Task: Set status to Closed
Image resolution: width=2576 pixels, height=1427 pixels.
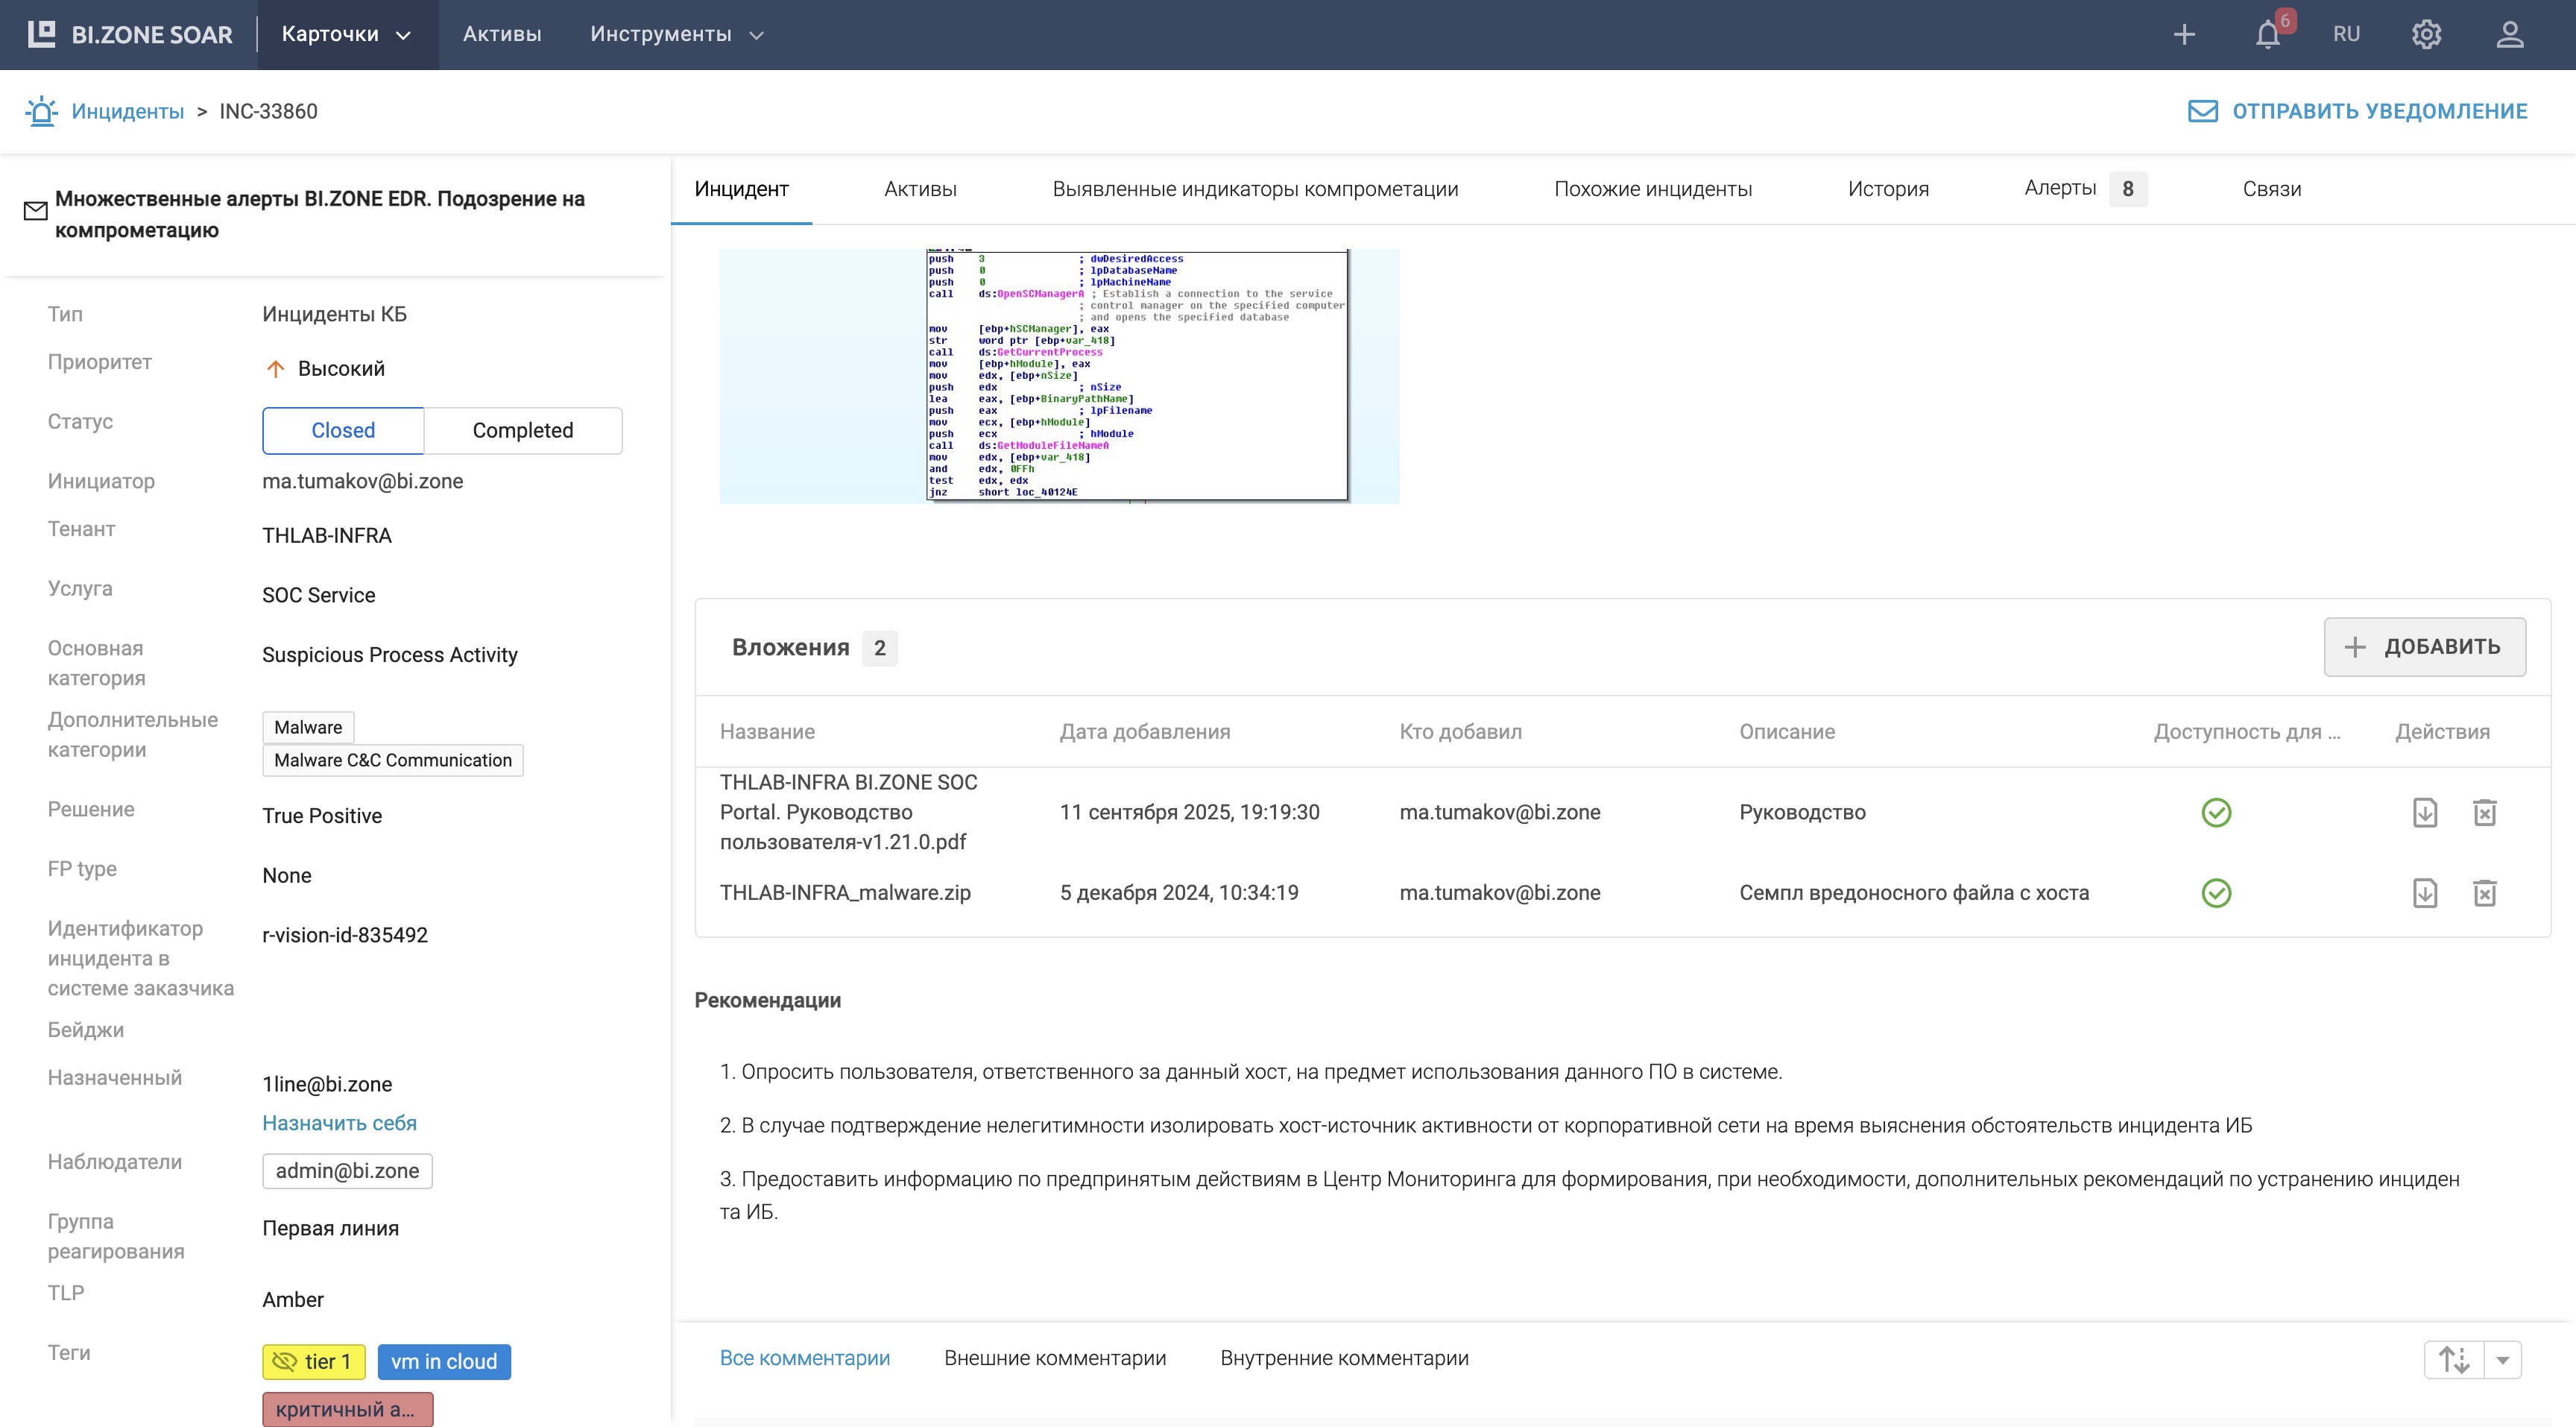Action: click(x=343, y=431)
